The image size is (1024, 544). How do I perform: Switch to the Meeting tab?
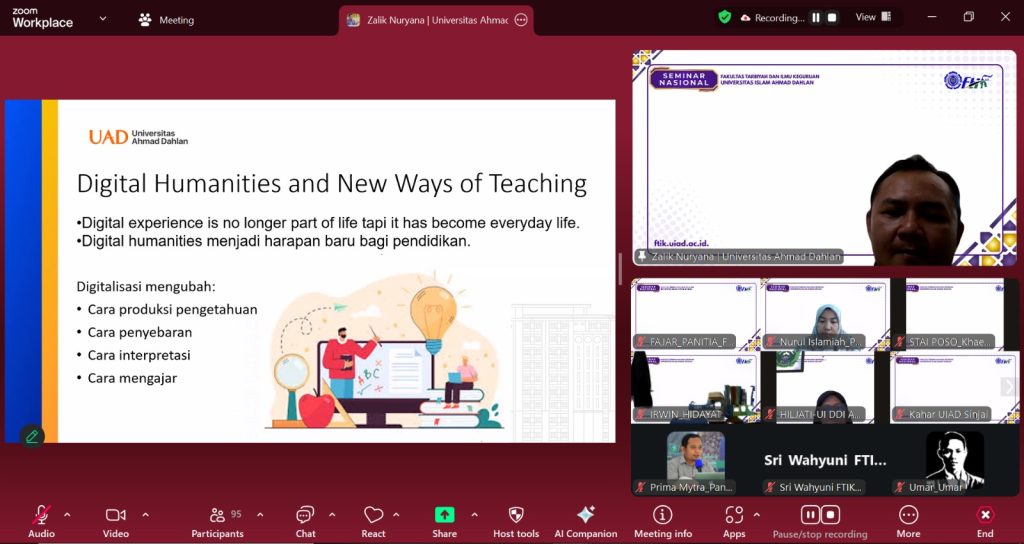[166, 20]
